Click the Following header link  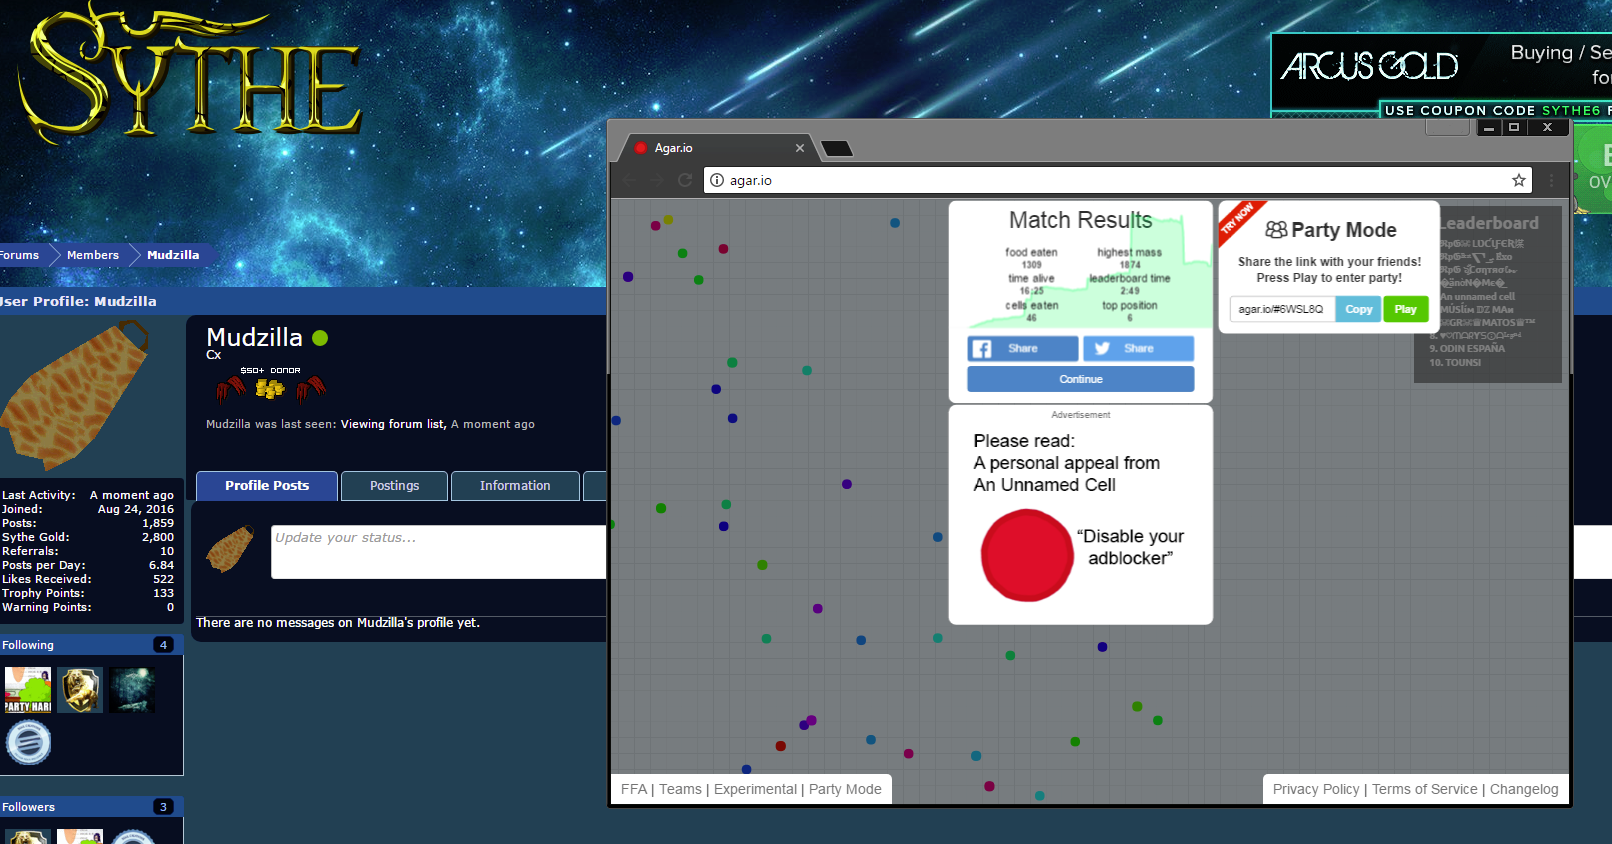click(x=28, y=645)
